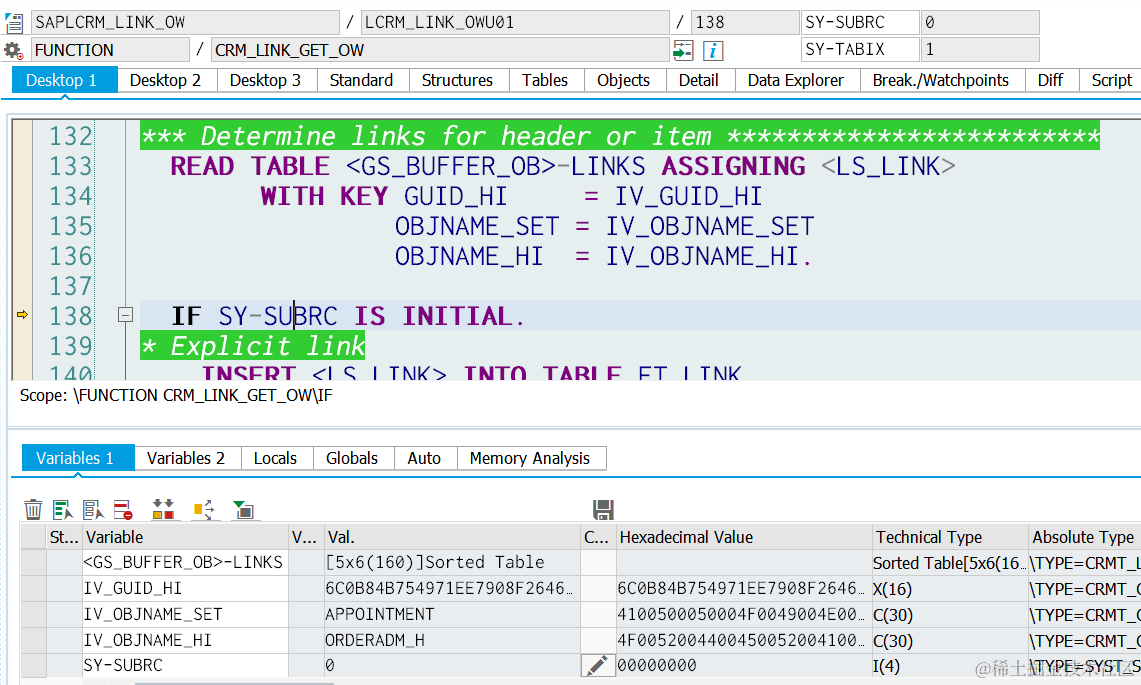1141x685 pixels.
Task: Click the CRM_LINK_GET_OW function name field
Action: 440,50
